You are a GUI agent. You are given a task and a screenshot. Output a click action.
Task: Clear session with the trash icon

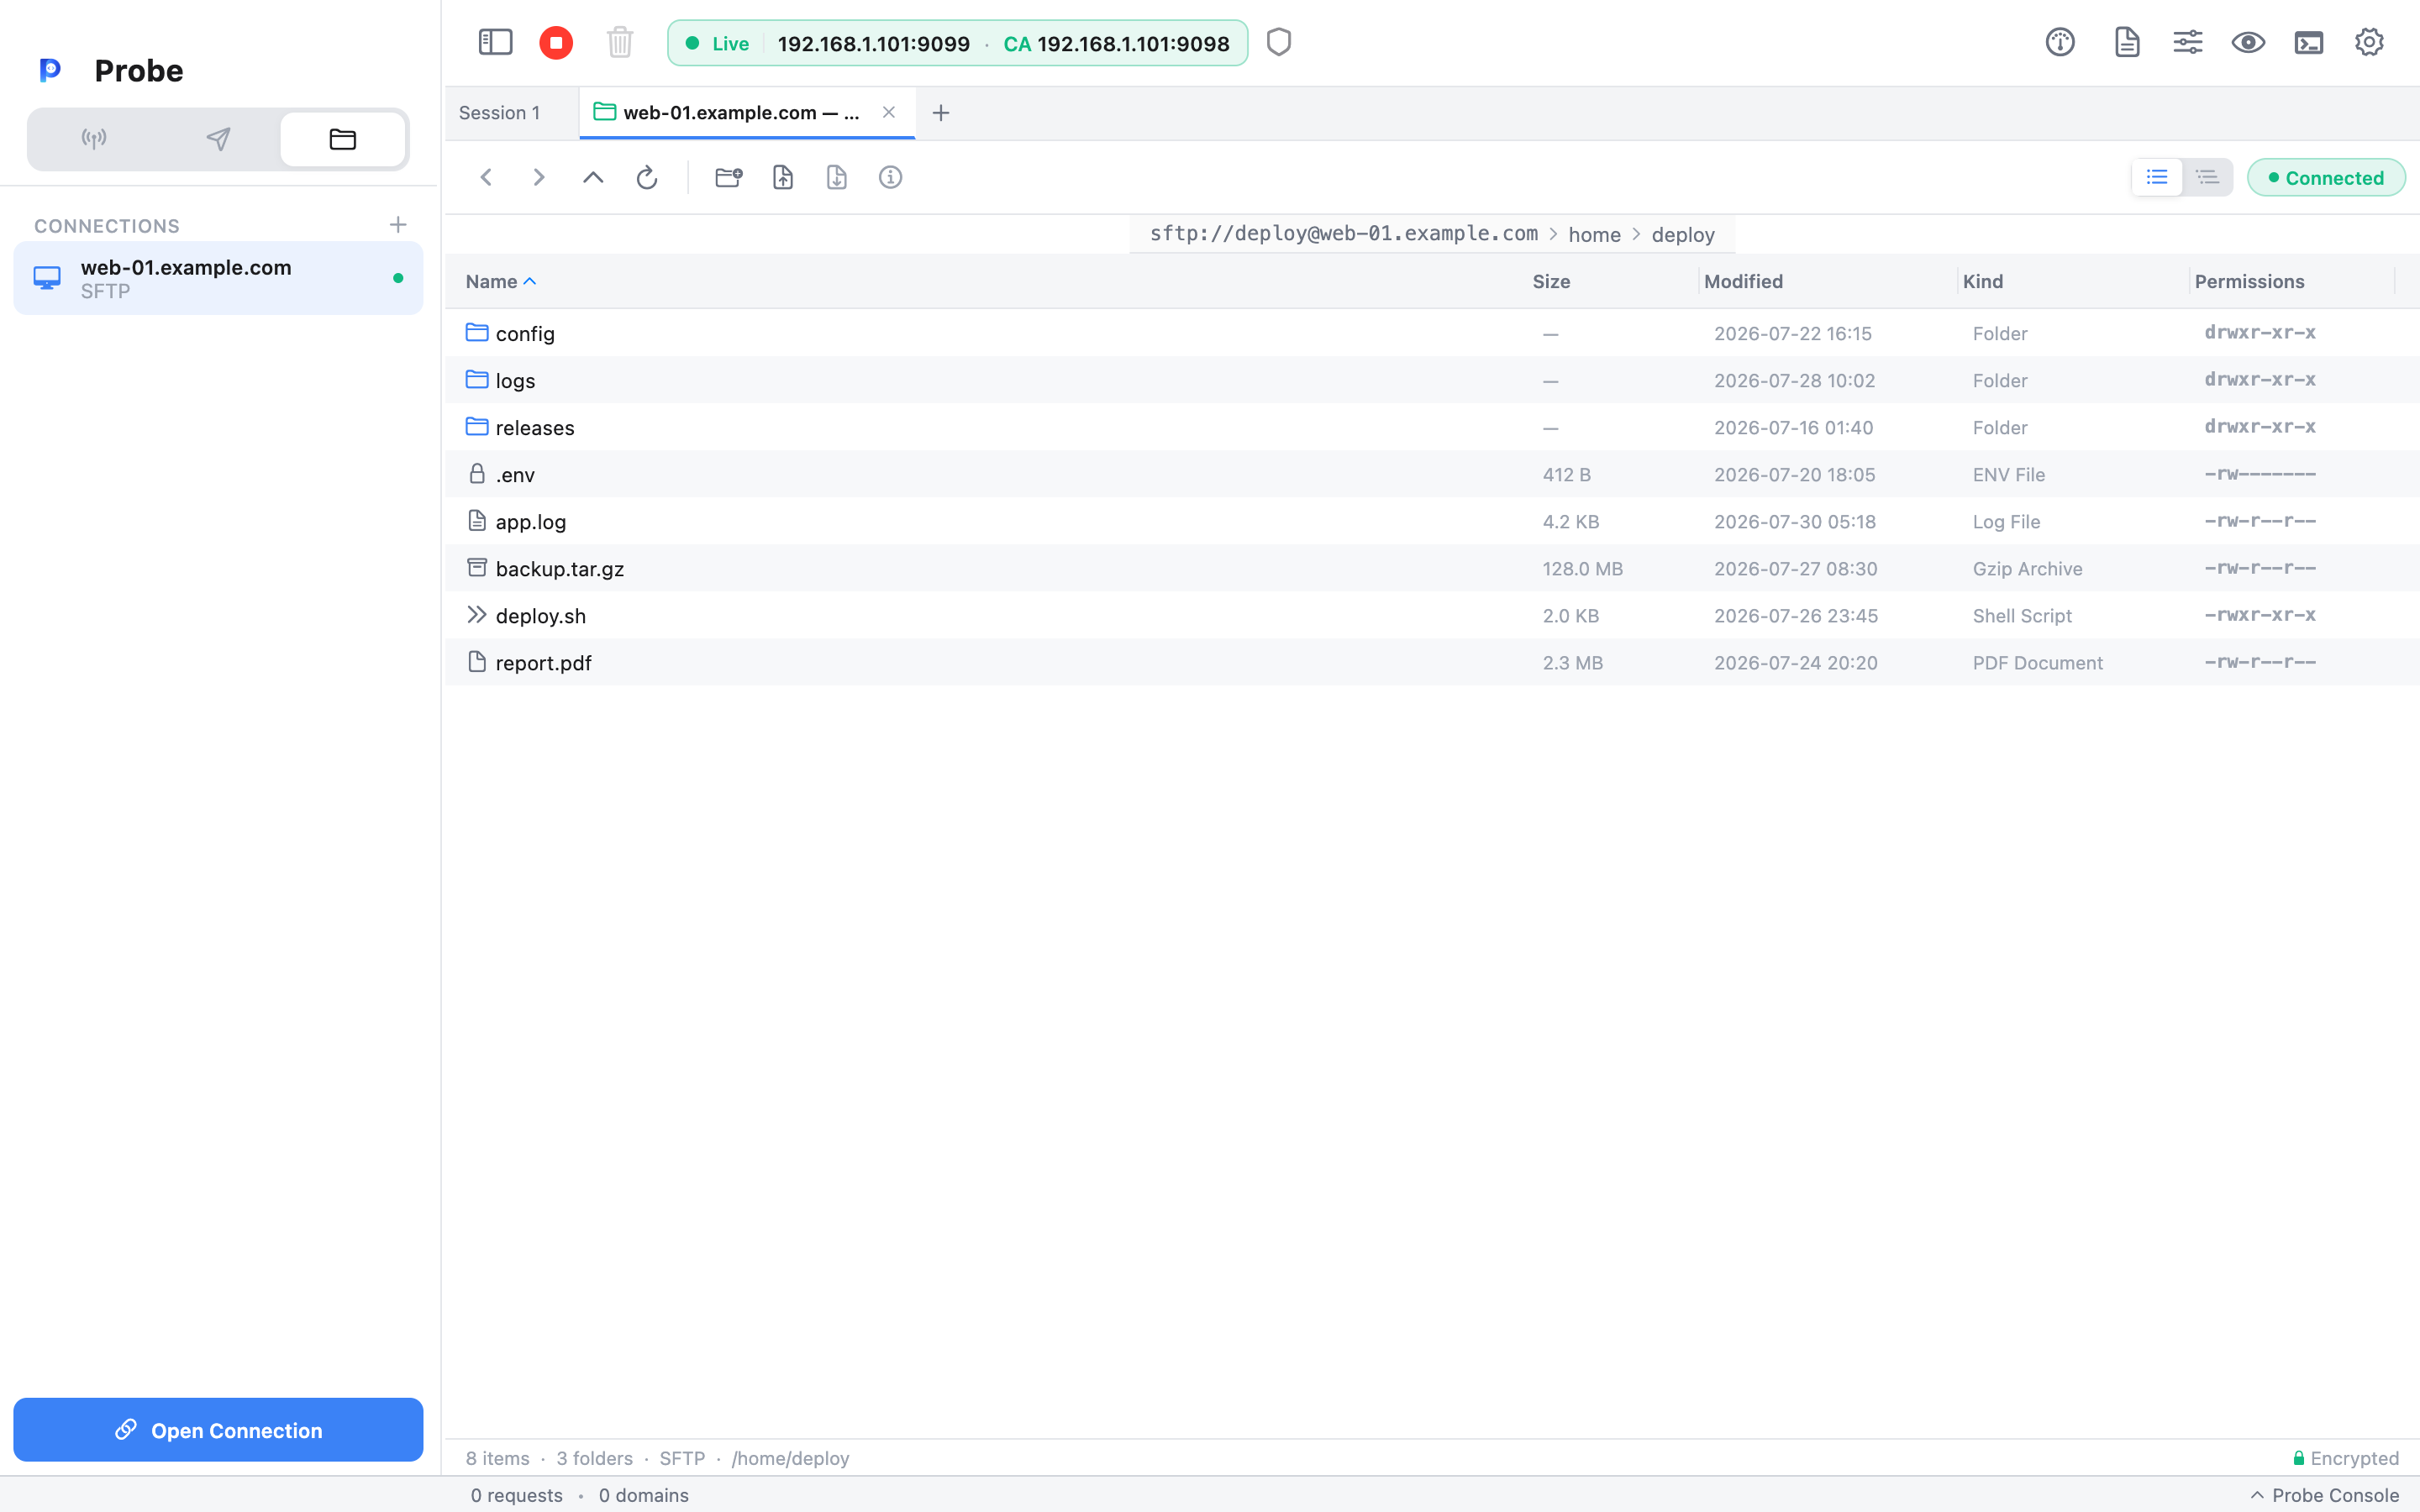(620, 42)
